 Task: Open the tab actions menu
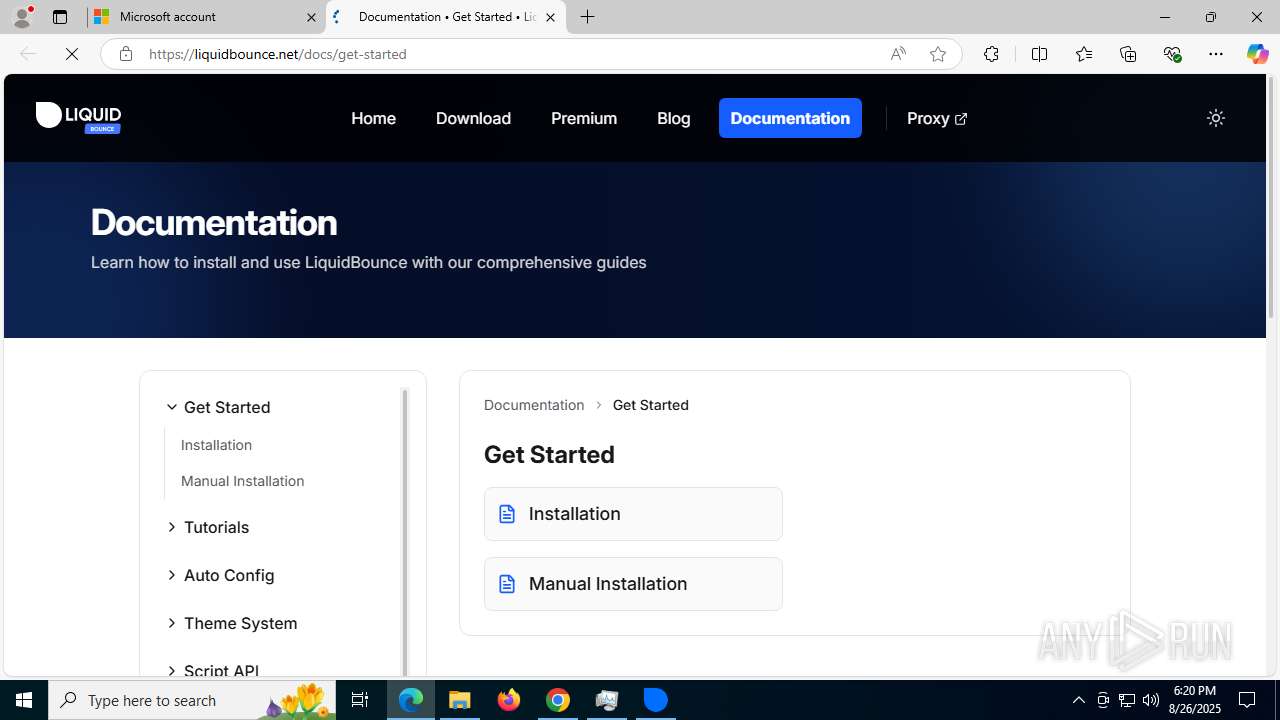59,17
